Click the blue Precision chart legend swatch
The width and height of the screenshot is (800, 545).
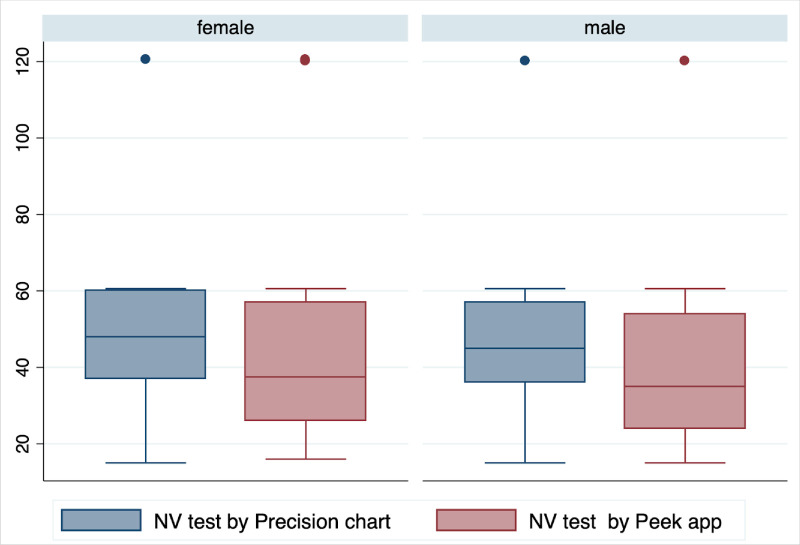pos(101,520)
